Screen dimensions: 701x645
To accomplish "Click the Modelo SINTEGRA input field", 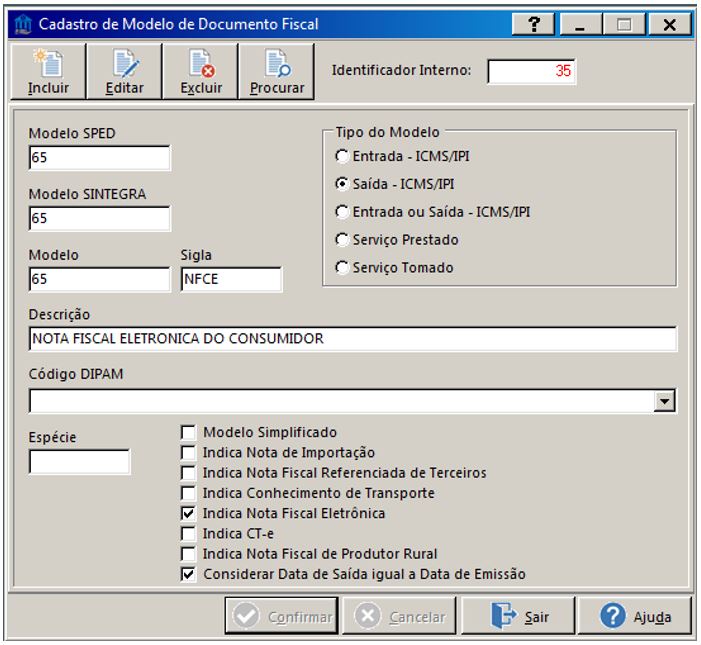I will point(99,218).
